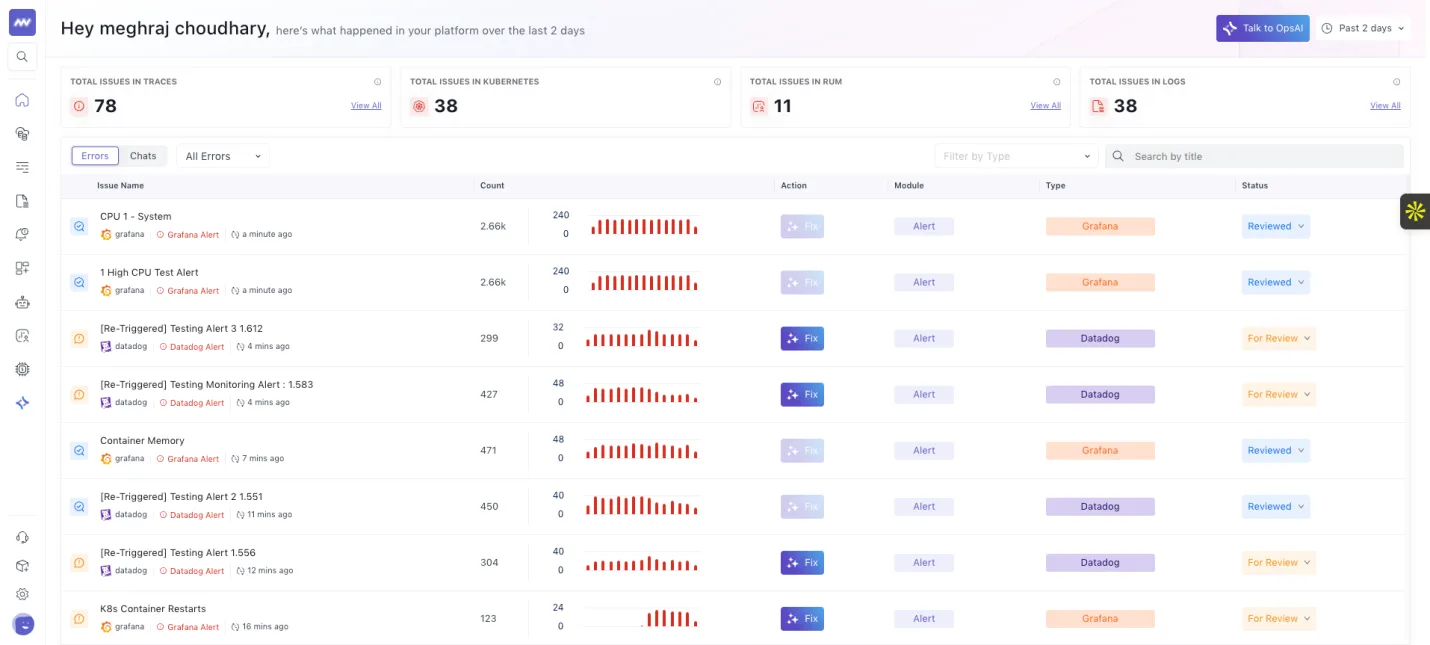Open the Container Memory issue title

[x=142, y=441]
